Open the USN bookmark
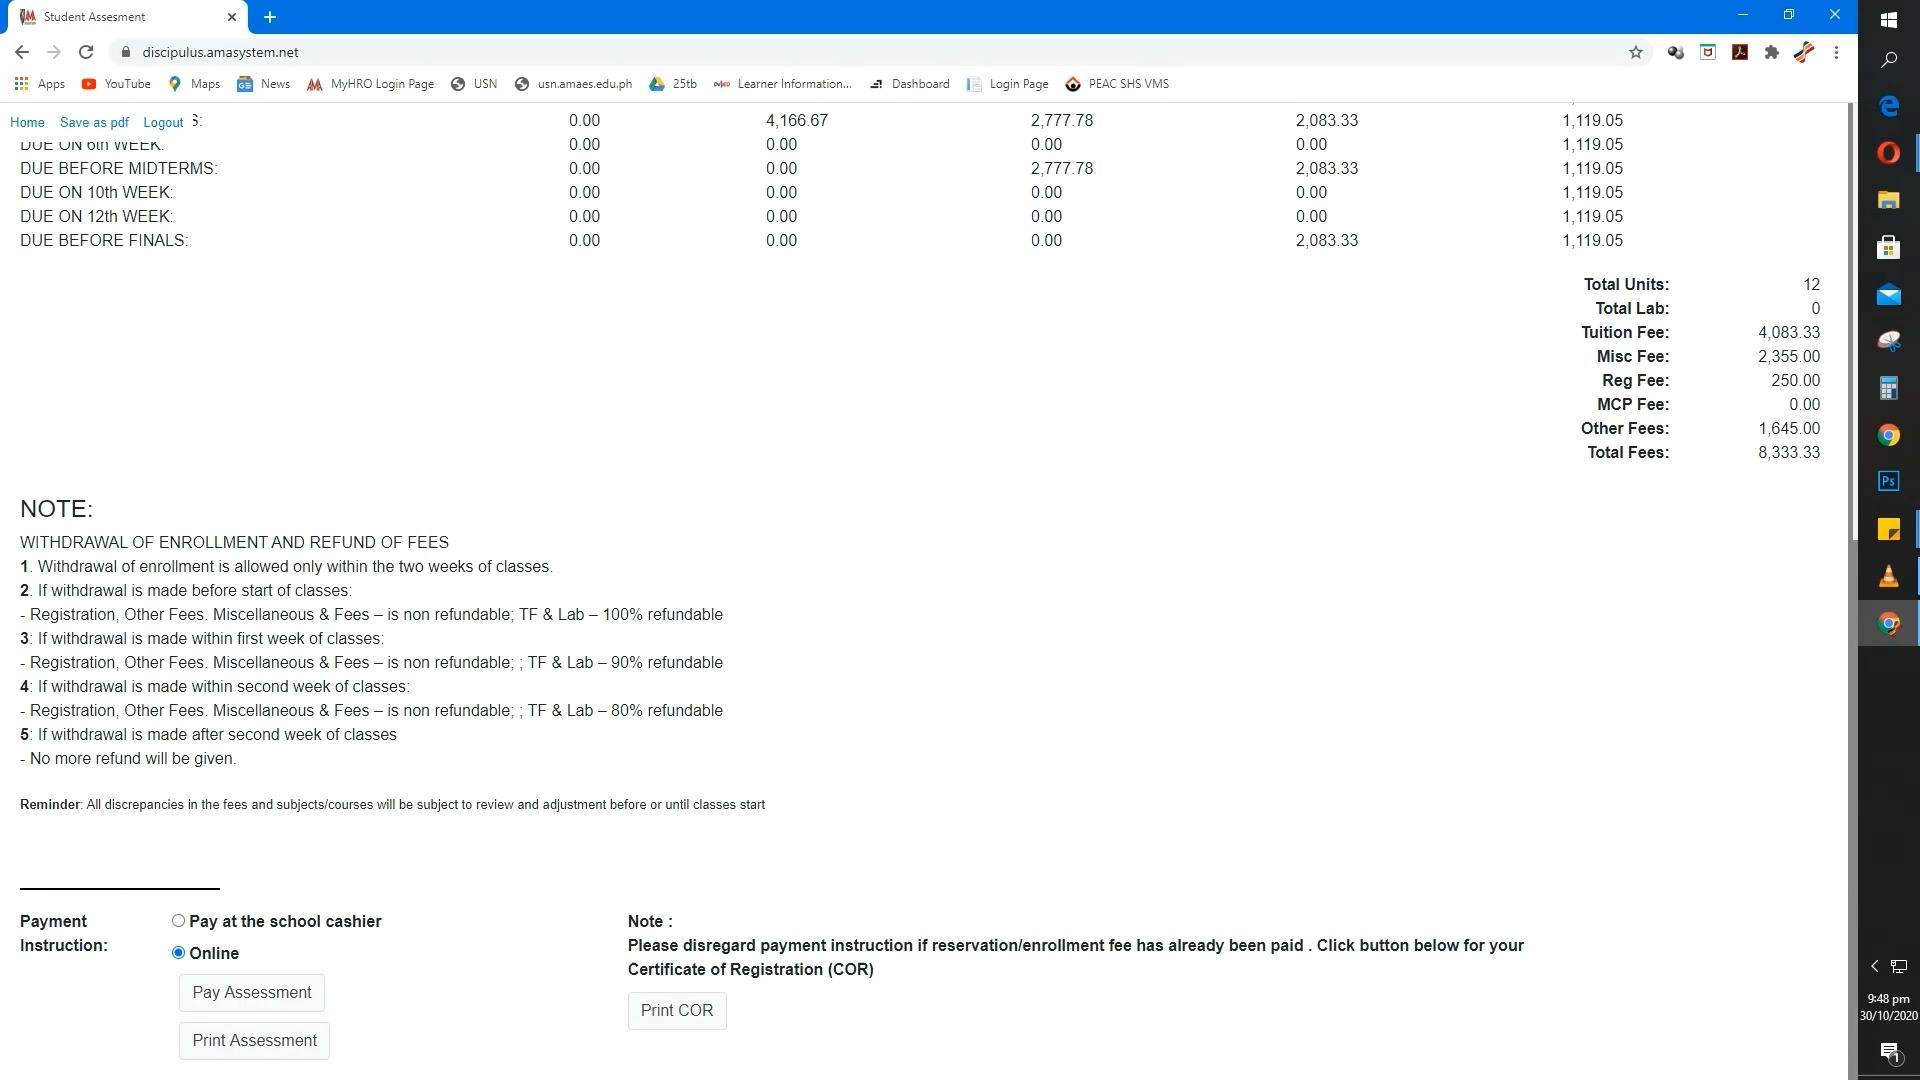Image resolution: width=1920 pixels, height=1080 pixels. 474,84
